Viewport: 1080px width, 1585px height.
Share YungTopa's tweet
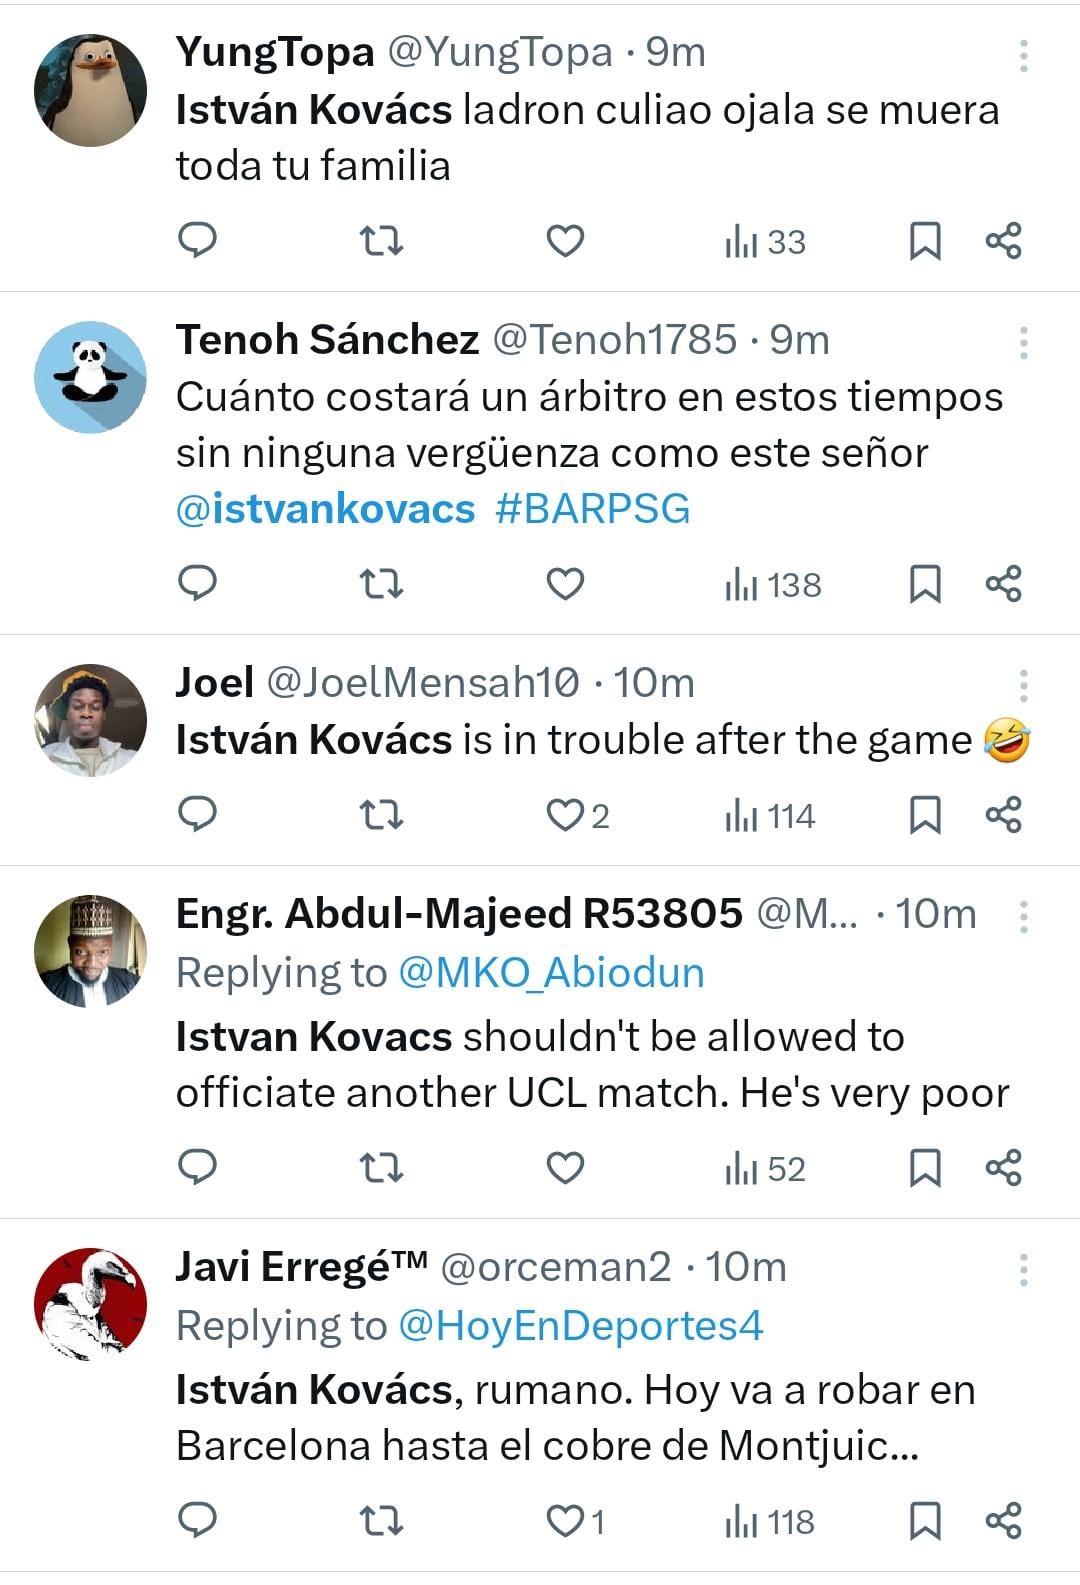click(x=1003, y=241)
